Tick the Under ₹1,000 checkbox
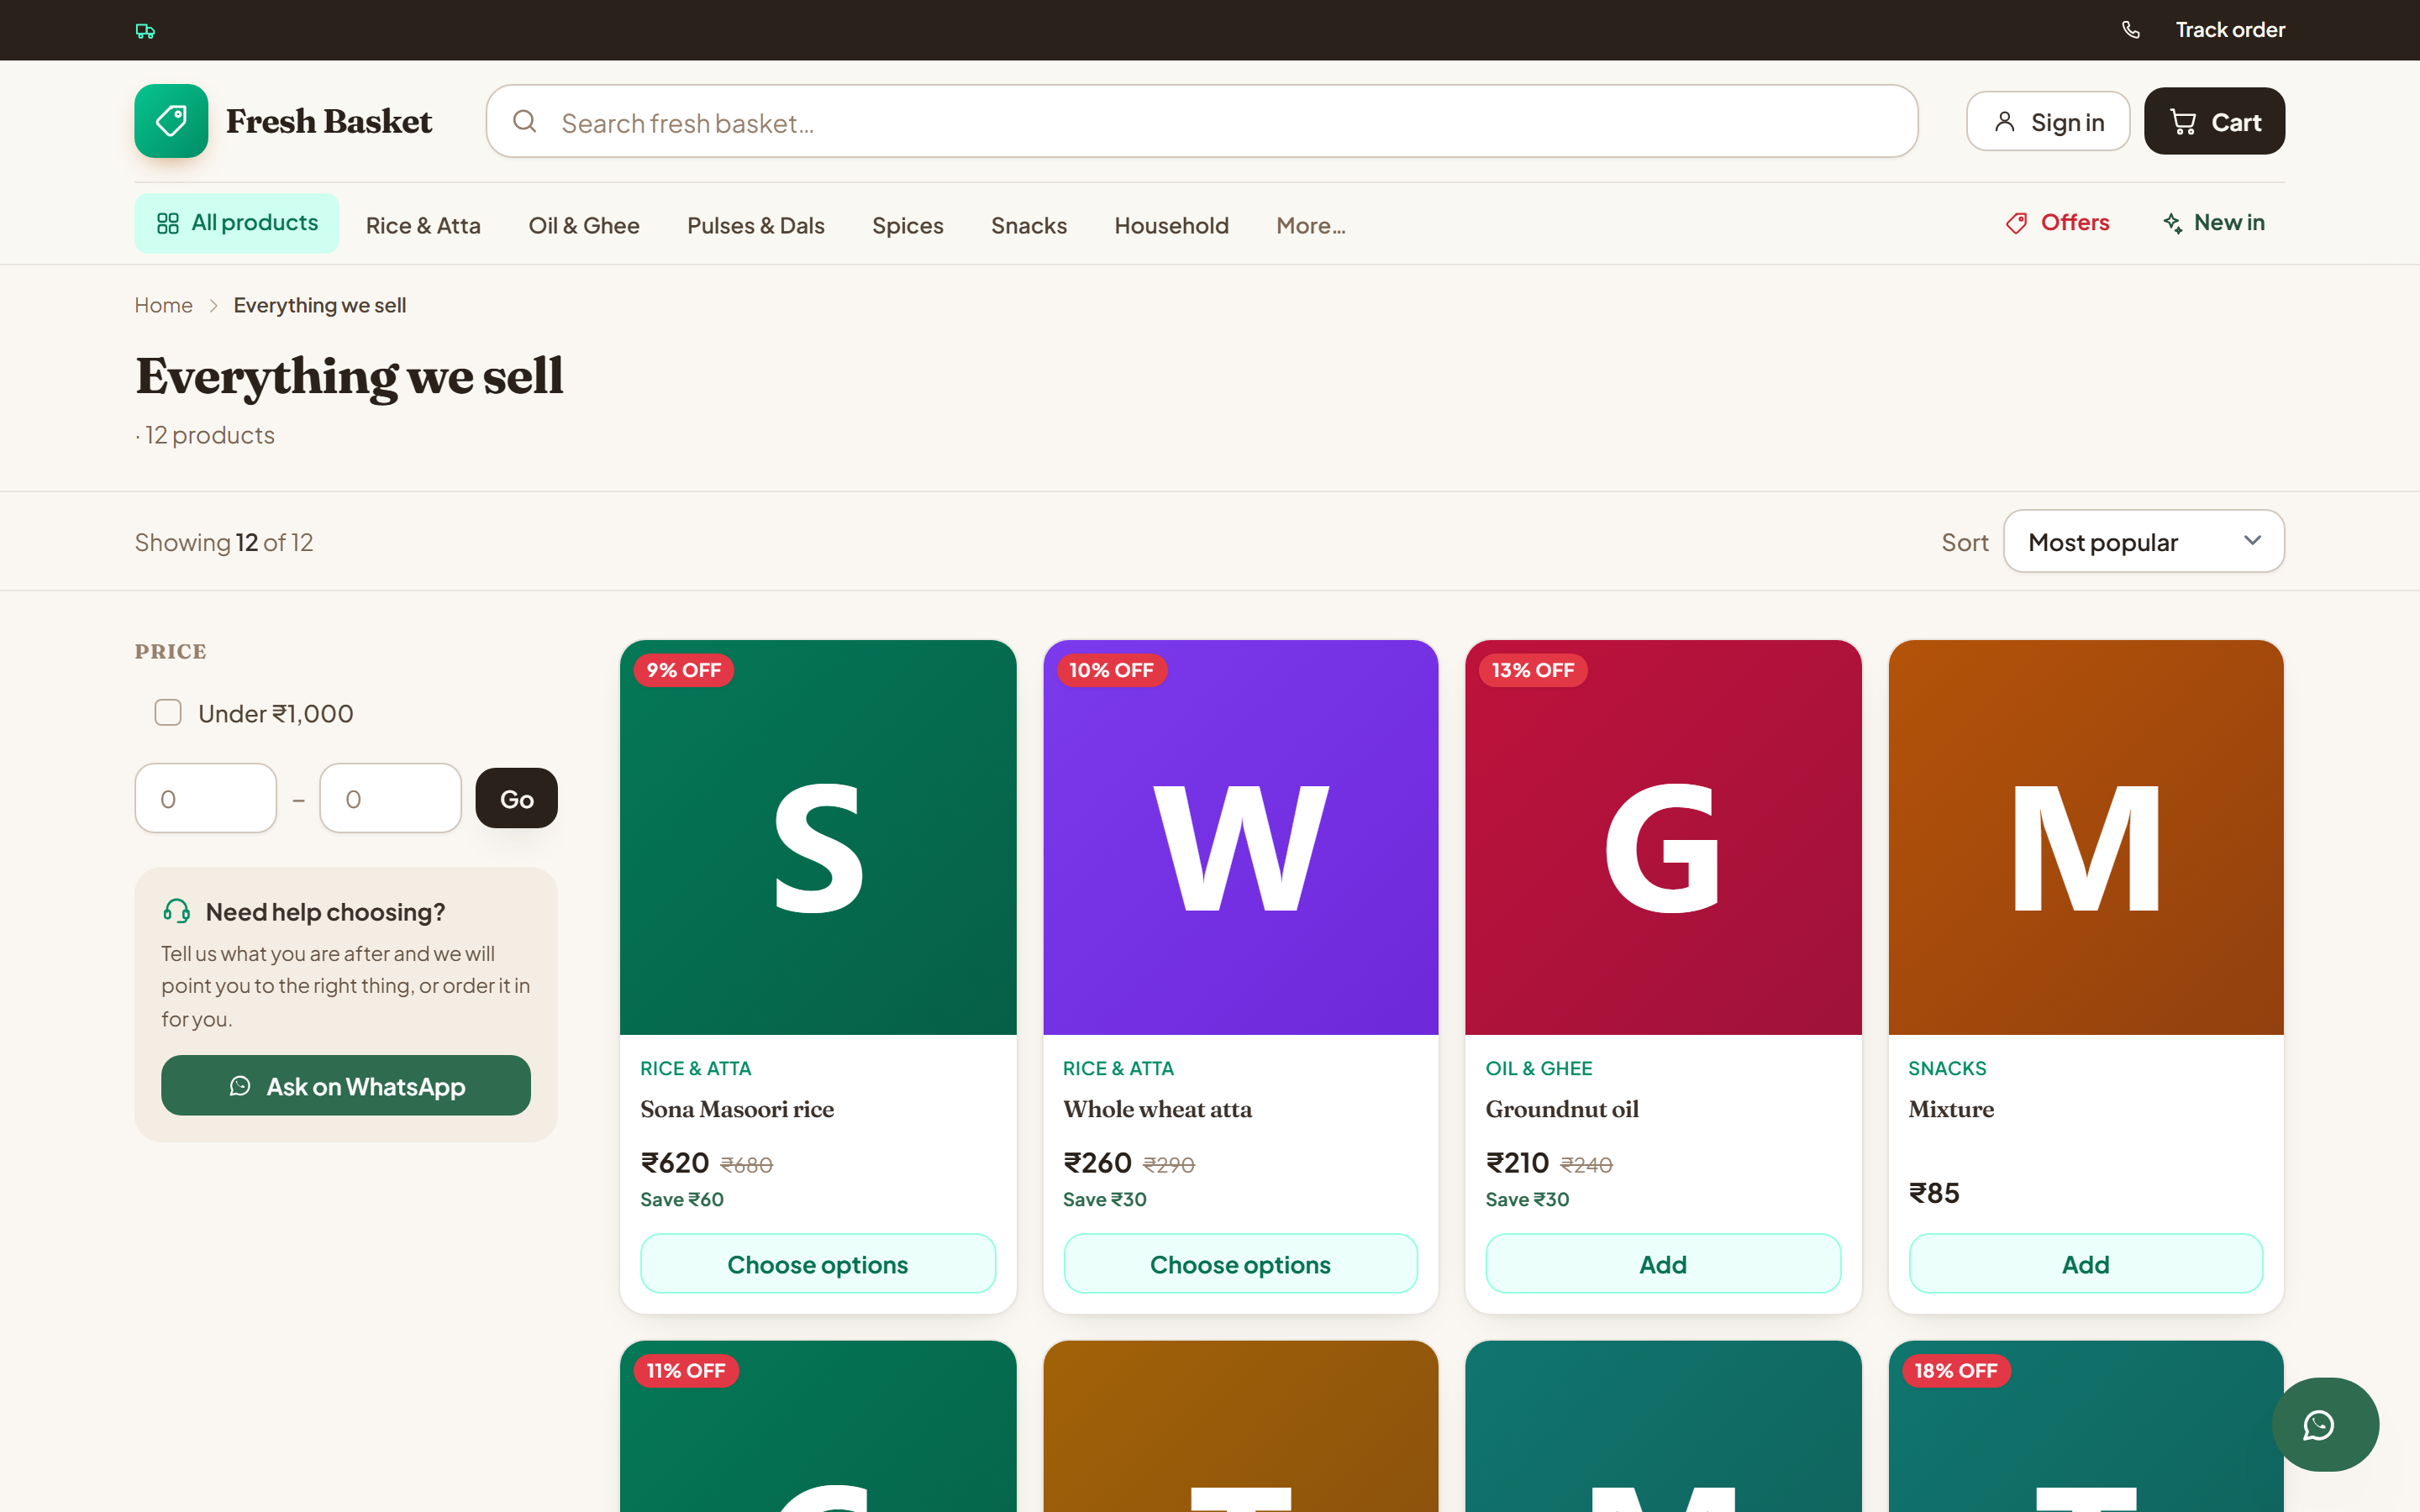Viewport: 2420px width, 1512px height. pos(168,713)
